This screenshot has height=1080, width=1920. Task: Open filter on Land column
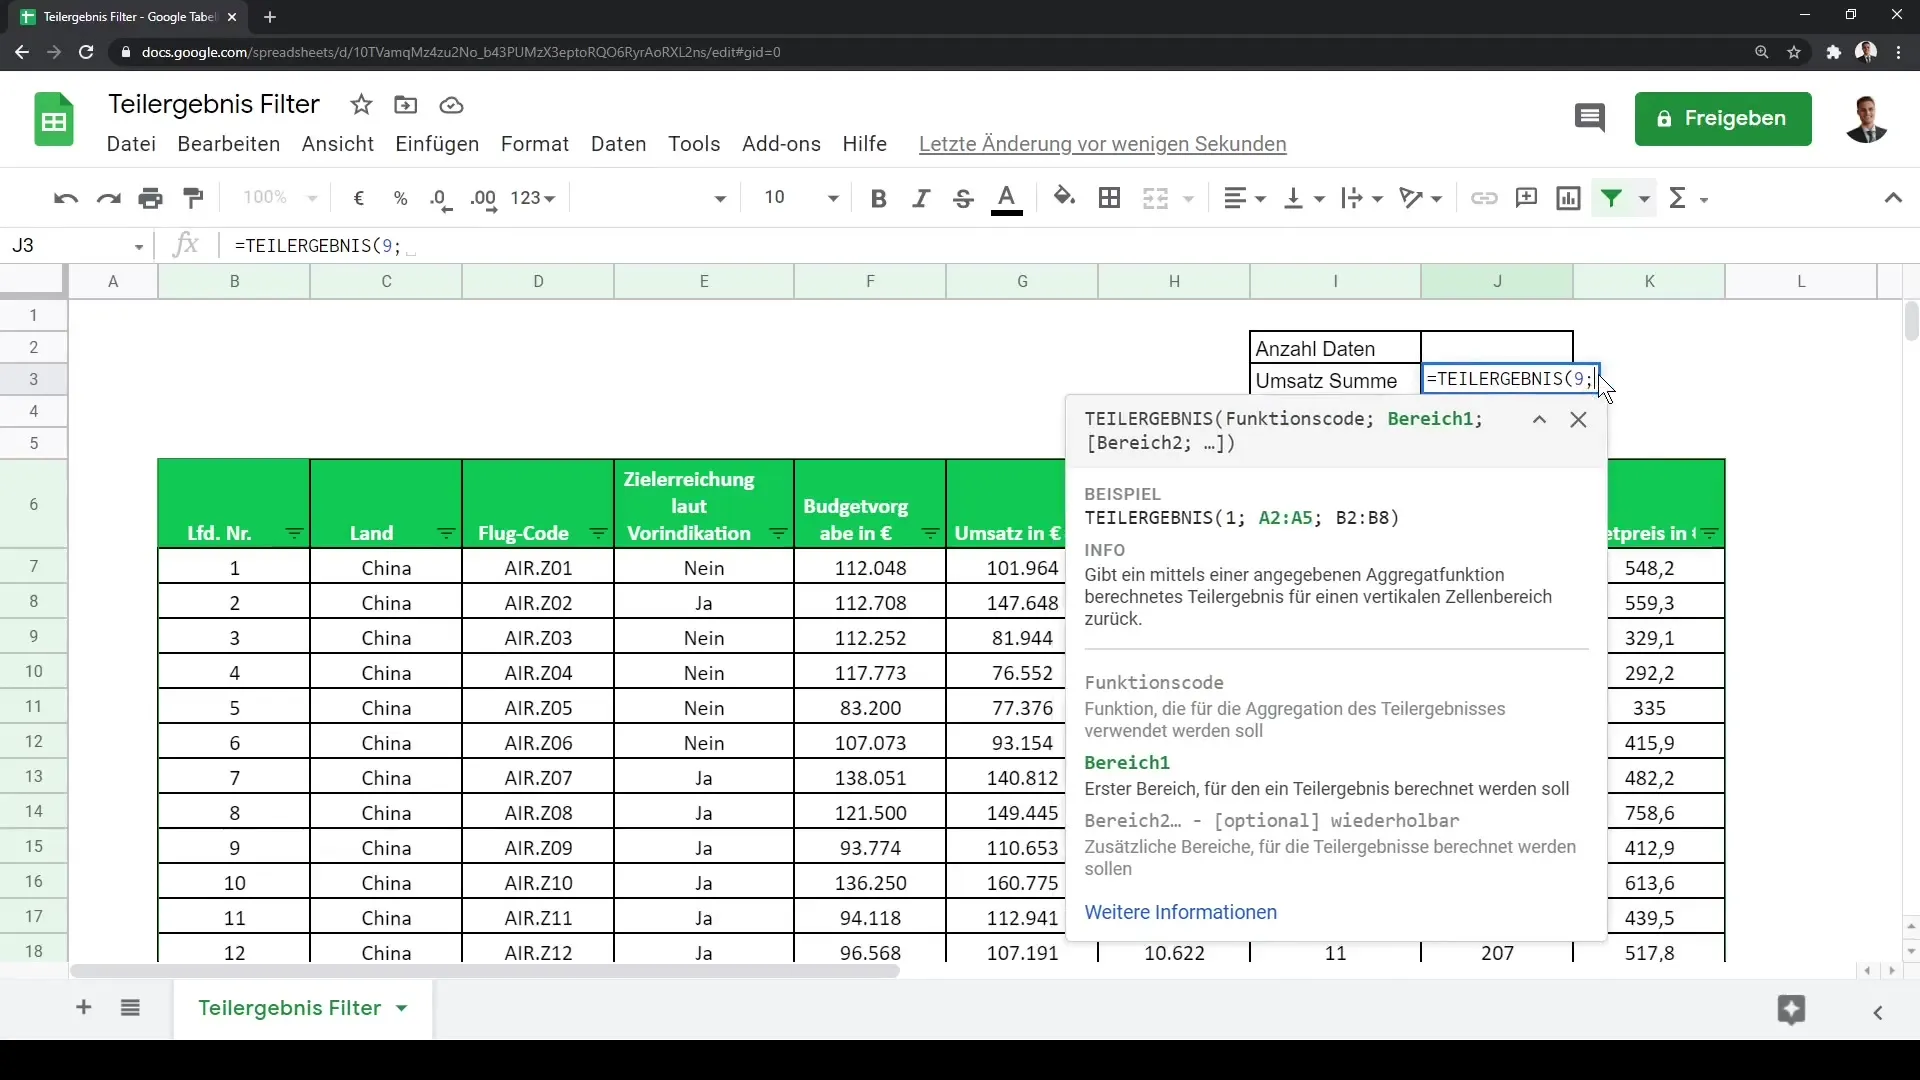coord(446,534)
